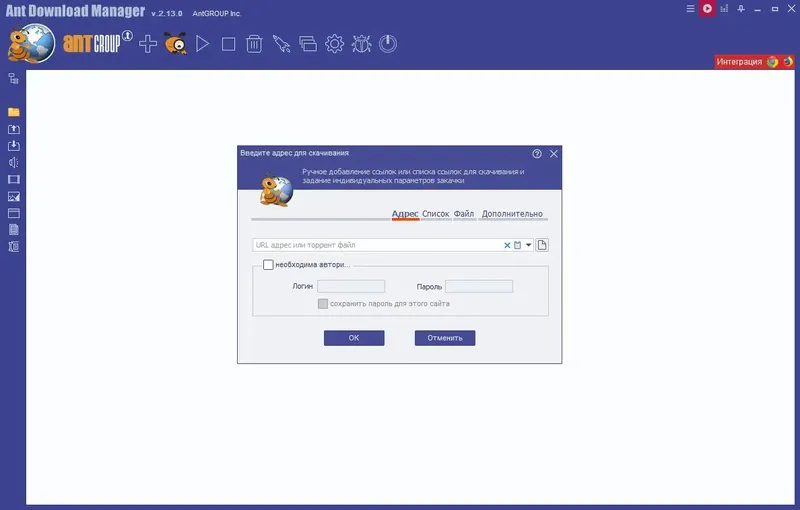Click the Логин input field

click(351, 287)
